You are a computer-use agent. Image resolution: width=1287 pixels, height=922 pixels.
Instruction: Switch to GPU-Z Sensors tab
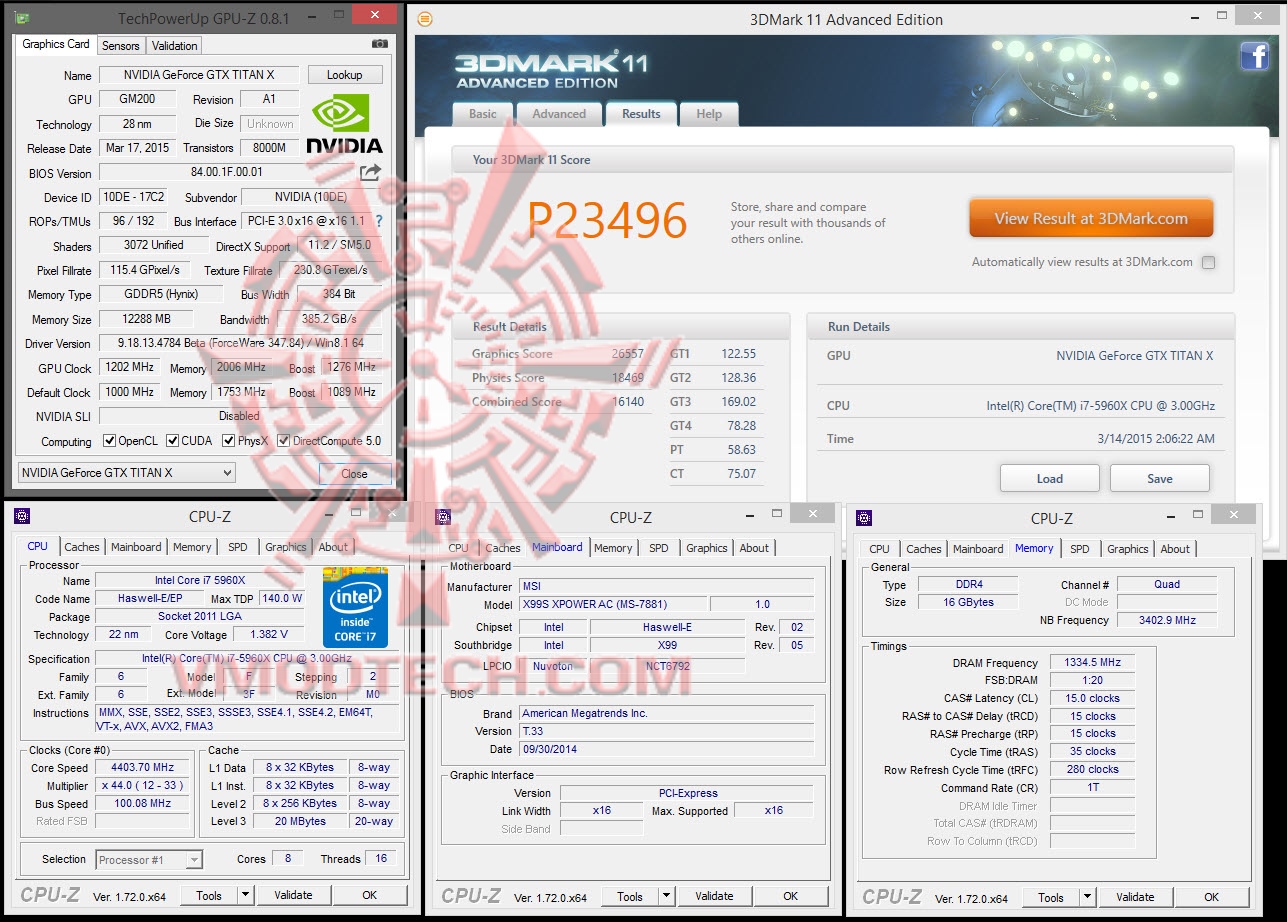[121, 46]
